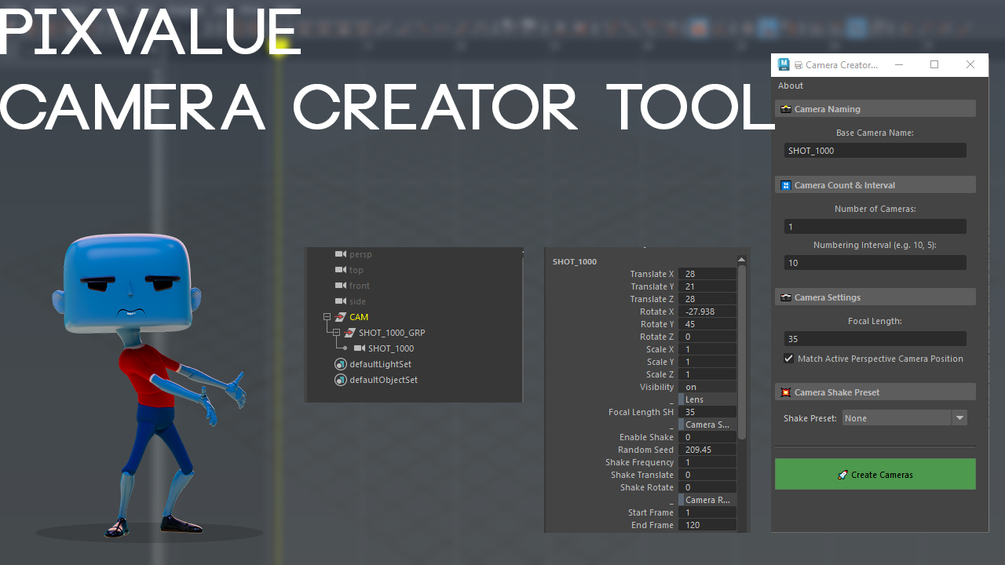
Task: Click the Enable Shake value 0
Action: click(707, 437)
